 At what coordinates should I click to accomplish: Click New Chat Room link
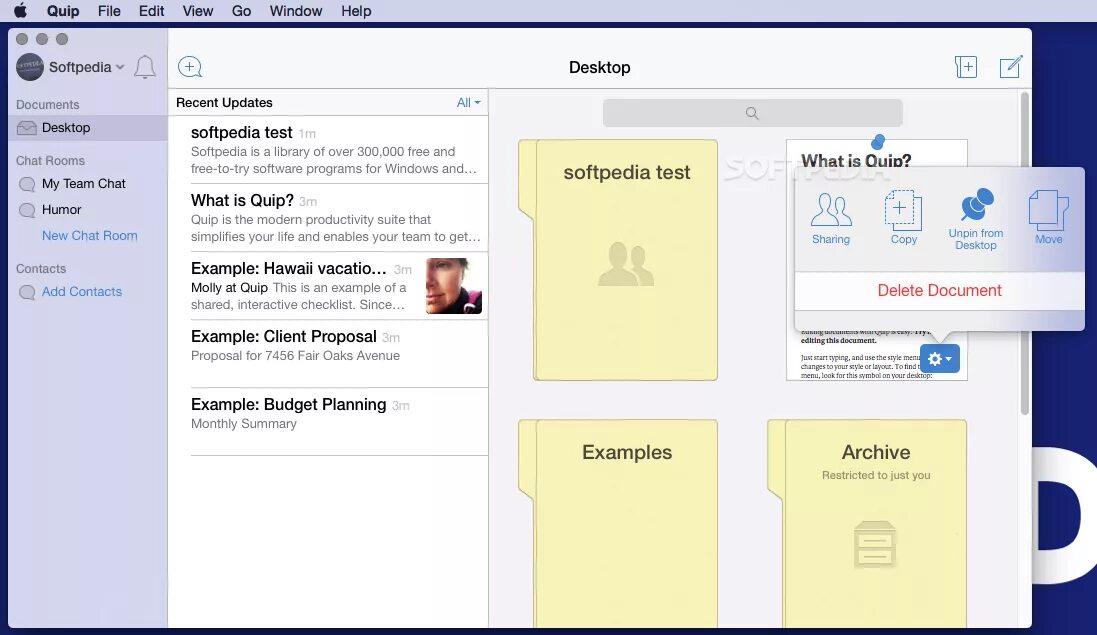pyautogui.click(x=90, y=236)
